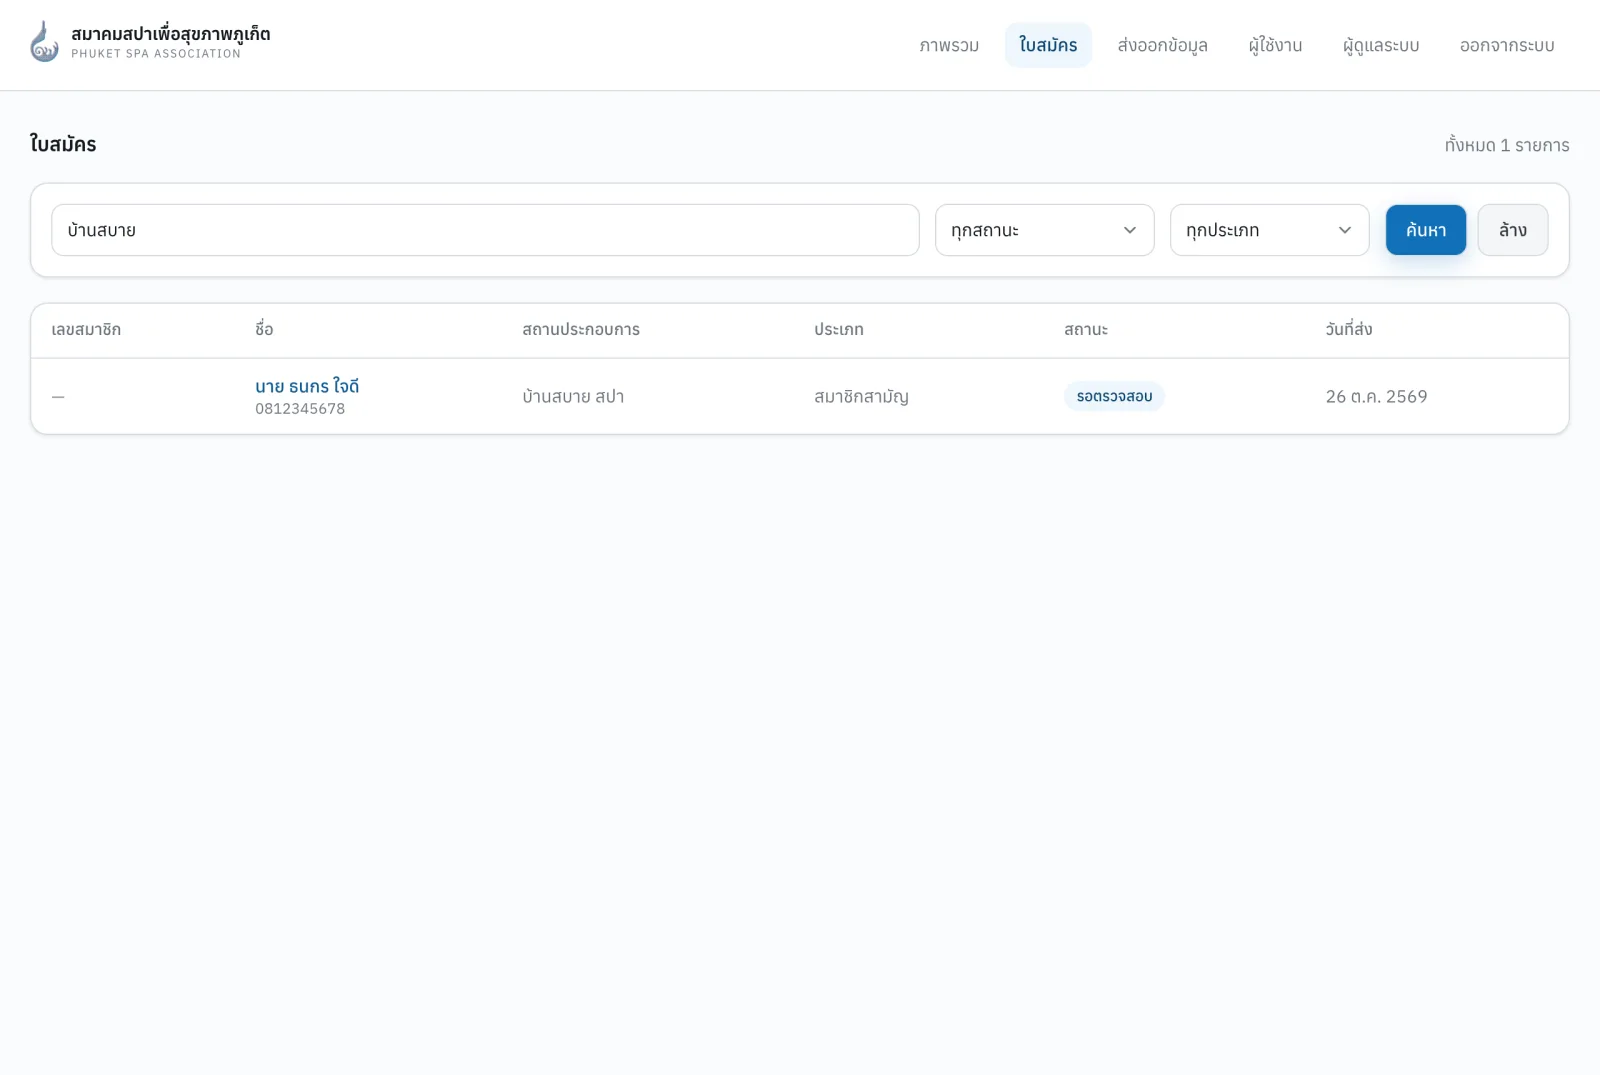Click the วันที่ส่ง column header
The height and width of the screenshot is (1075, 1600).
click(1349, 329)
